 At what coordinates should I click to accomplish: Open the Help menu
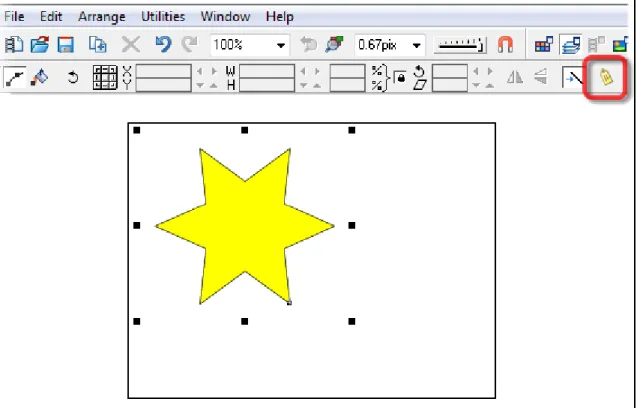pos(280,17)
